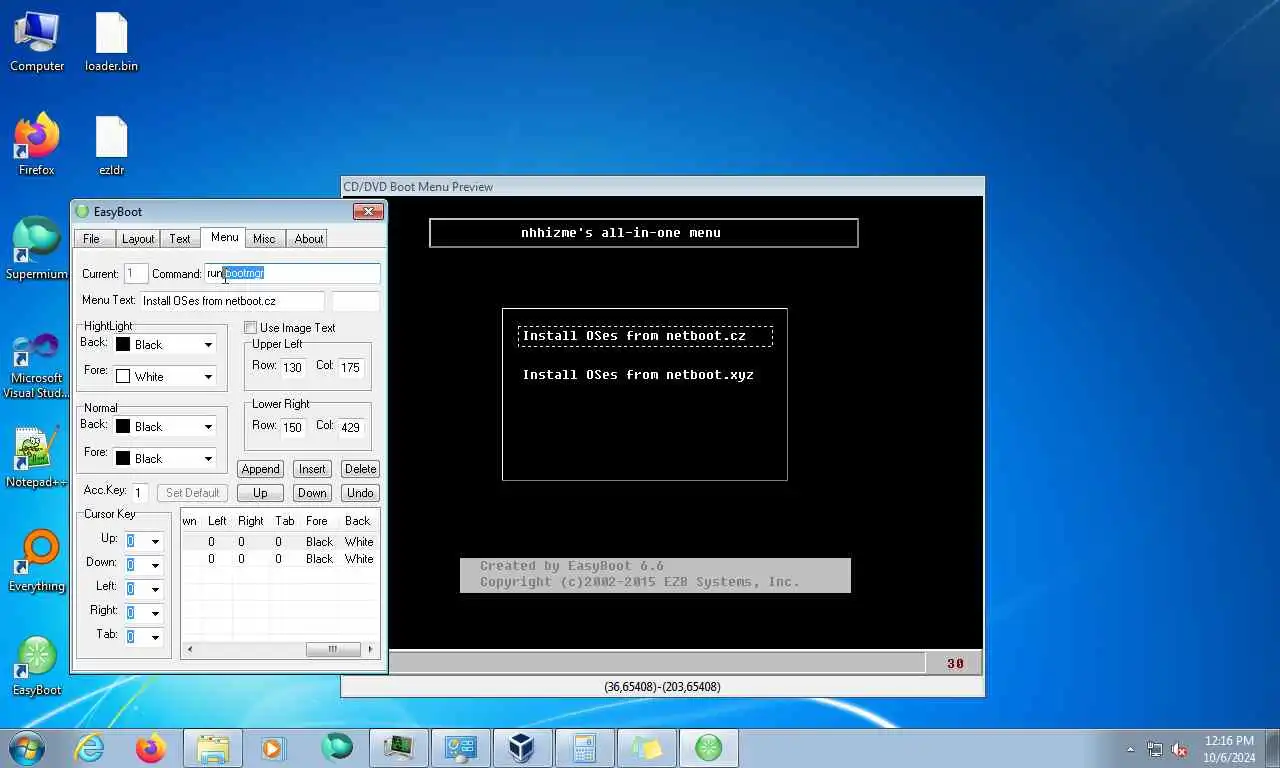
Task: Click in the Menu Text input field
Action: [231, 301]
